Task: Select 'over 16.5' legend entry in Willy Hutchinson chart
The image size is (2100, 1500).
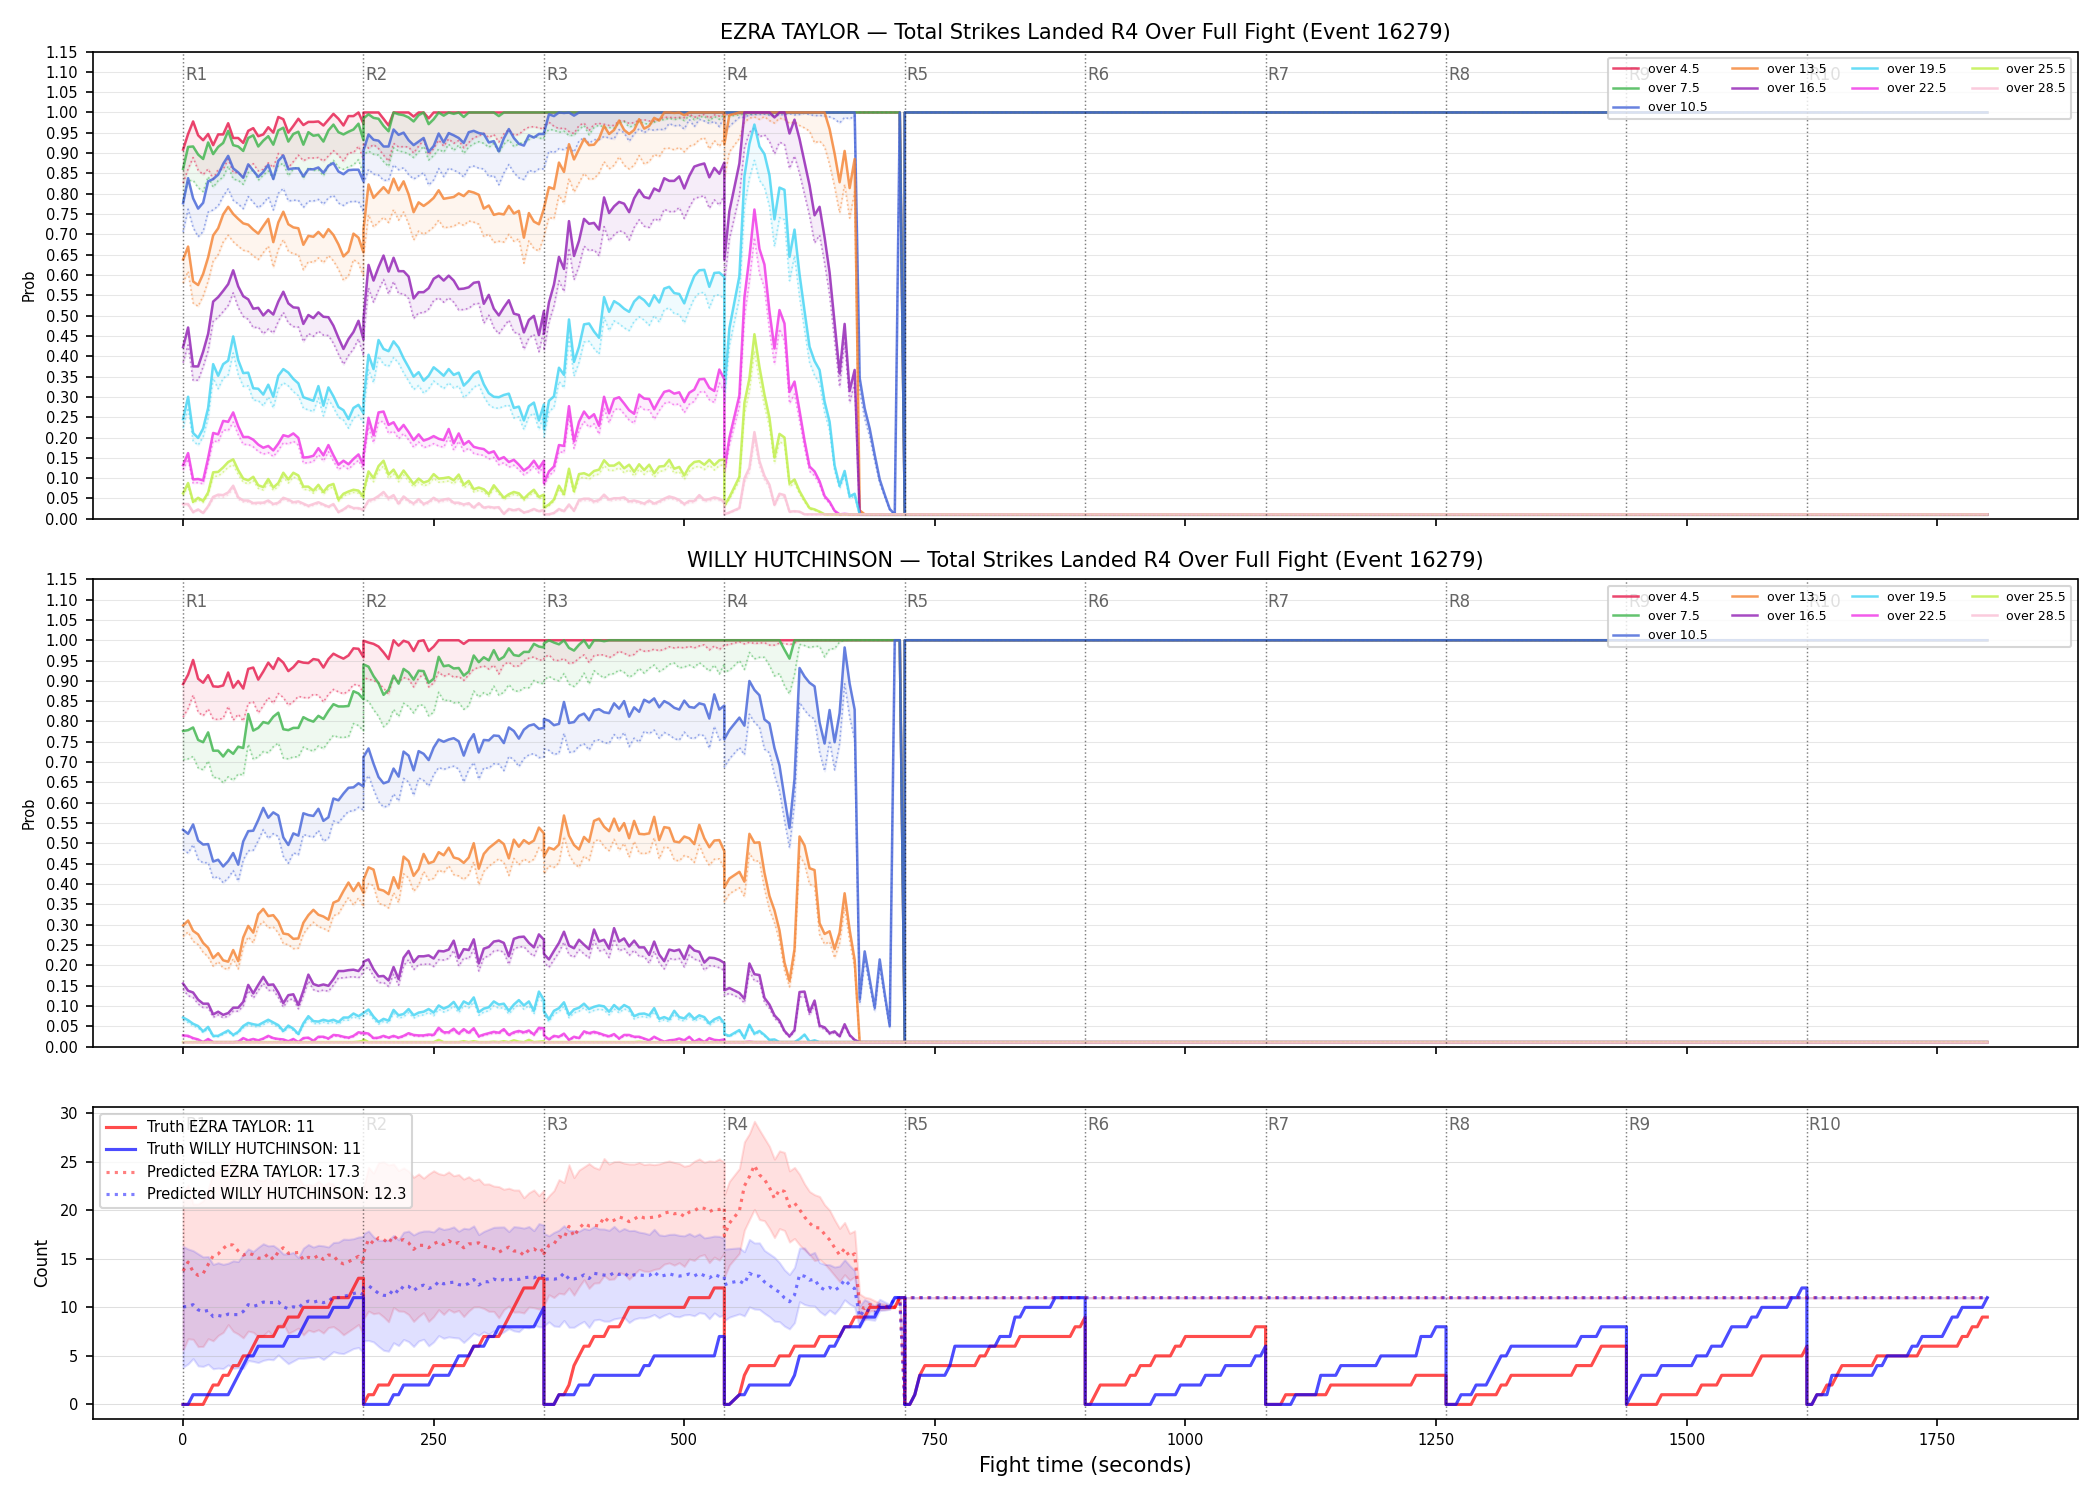Action: [1779, 616]
